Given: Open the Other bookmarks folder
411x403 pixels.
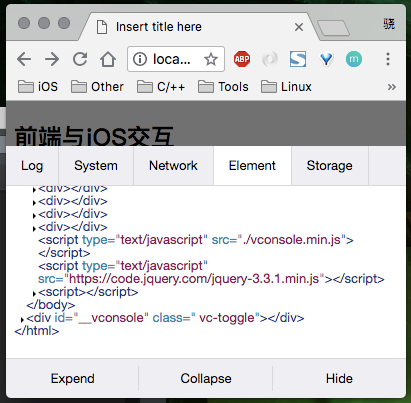Looking at the screenshot, I should tap(97, 87).
